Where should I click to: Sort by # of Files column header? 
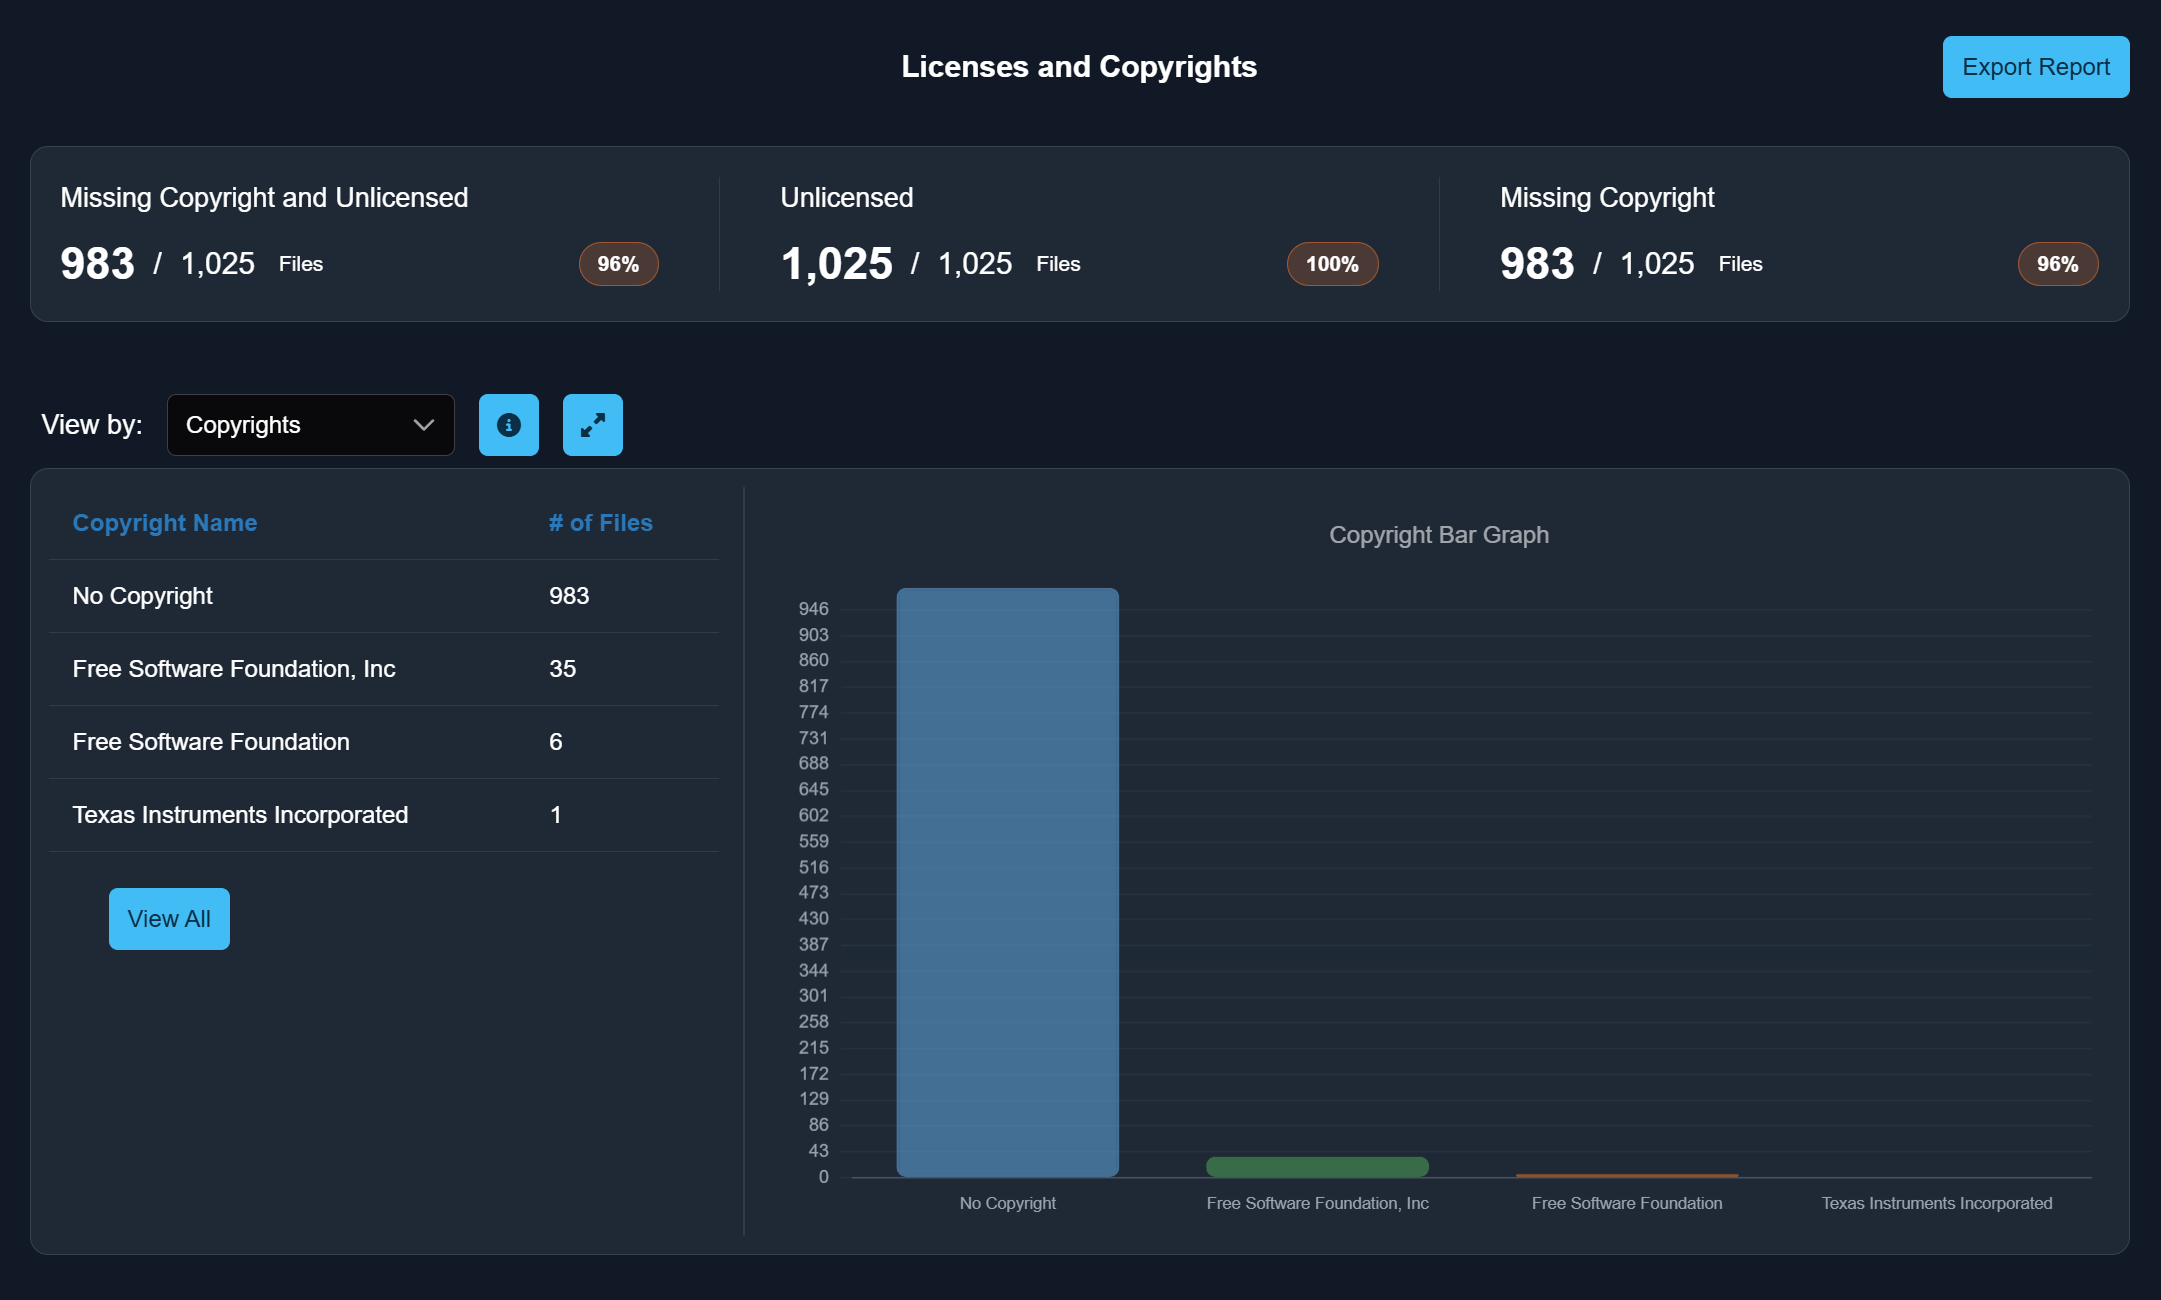coord(600,523)
